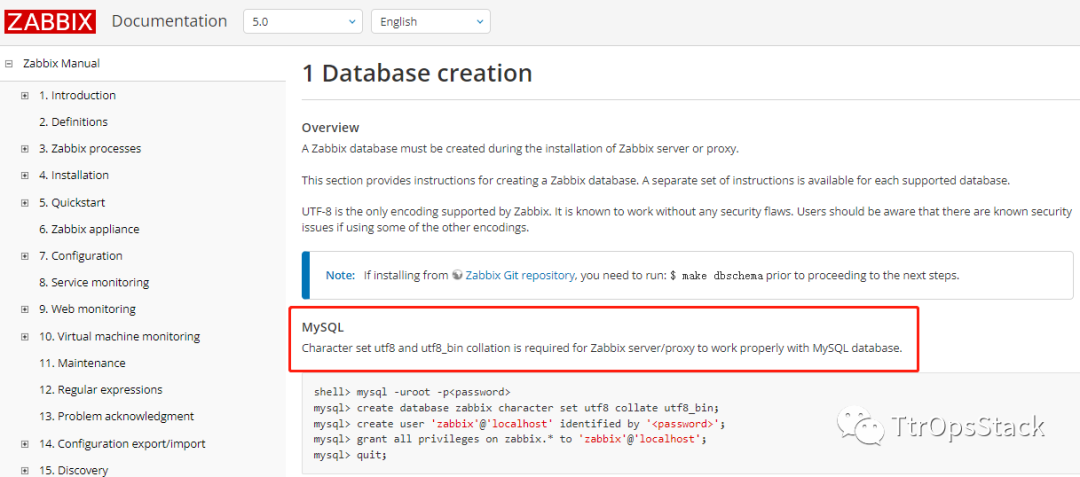Open the English language dropdown

tap(430, 21)
